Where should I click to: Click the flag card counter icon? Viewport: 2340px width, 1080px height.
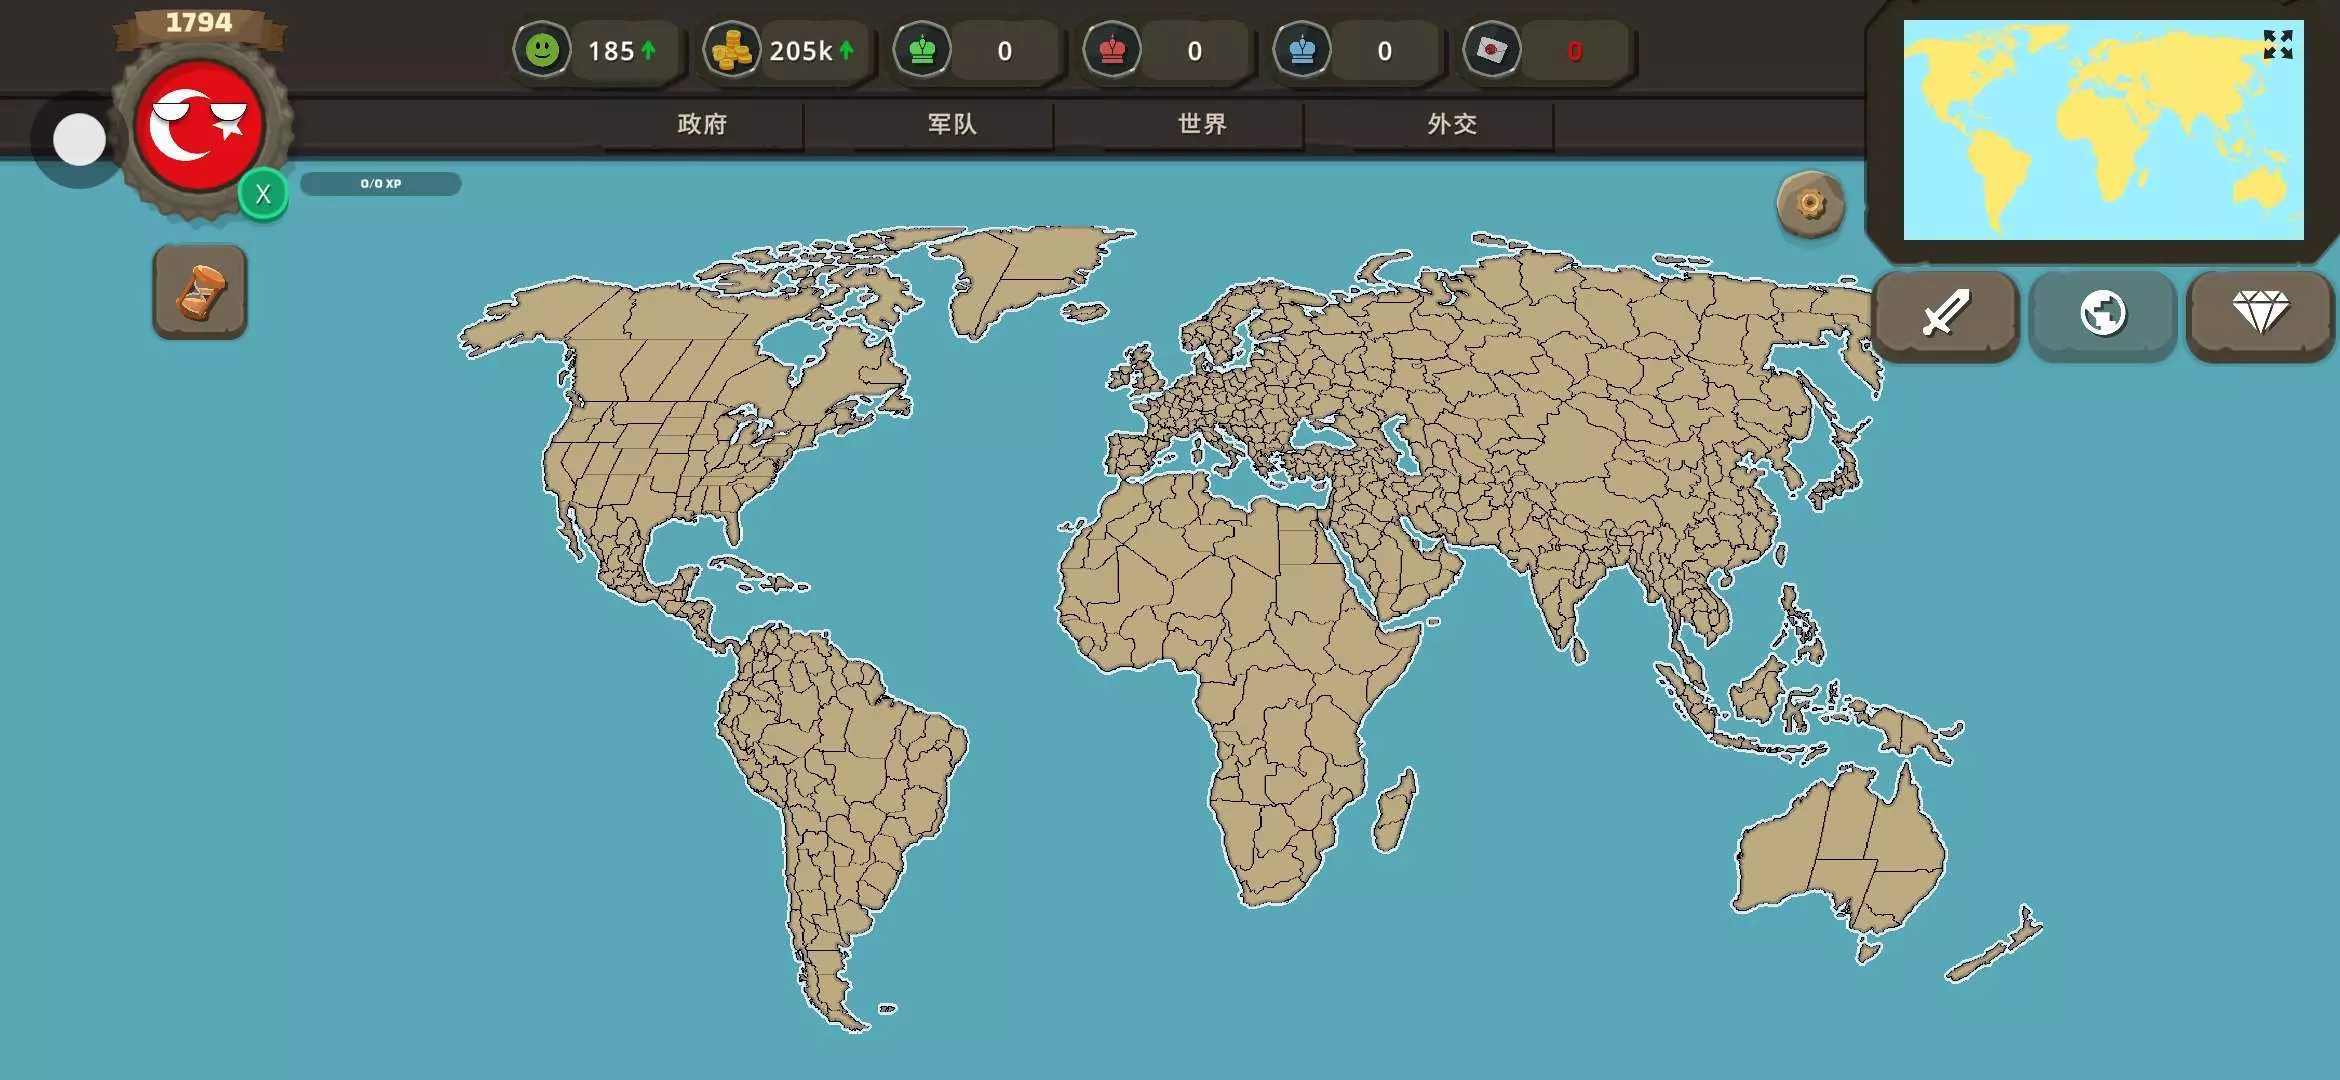1492,50
